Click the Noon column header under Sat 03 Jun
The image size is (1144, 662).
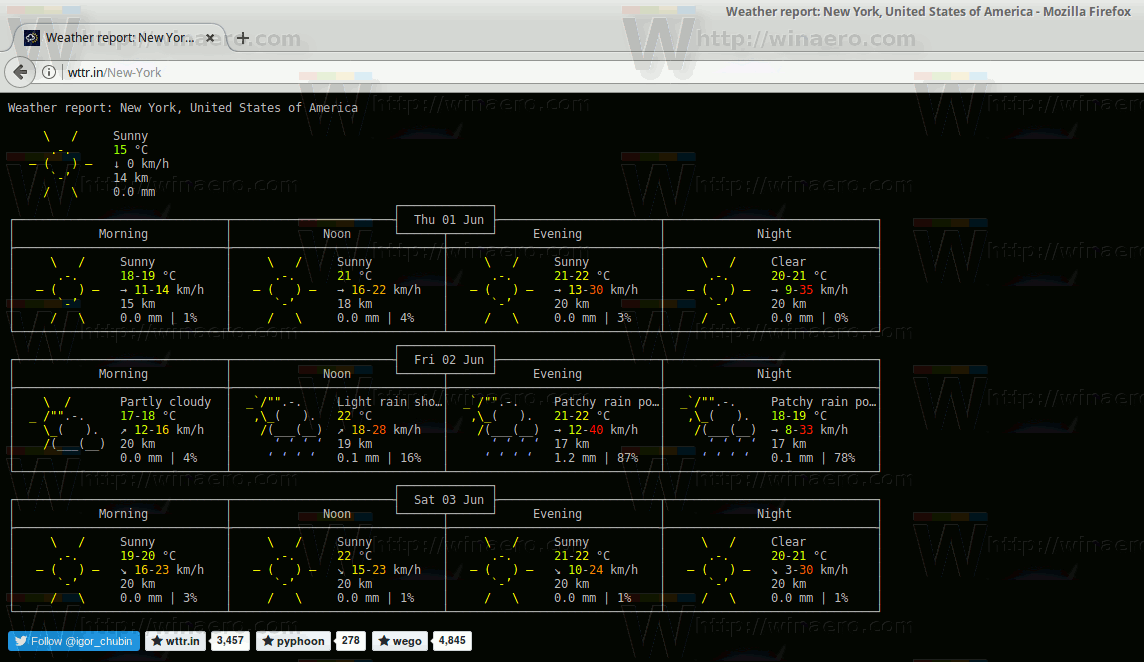point(336,513)
